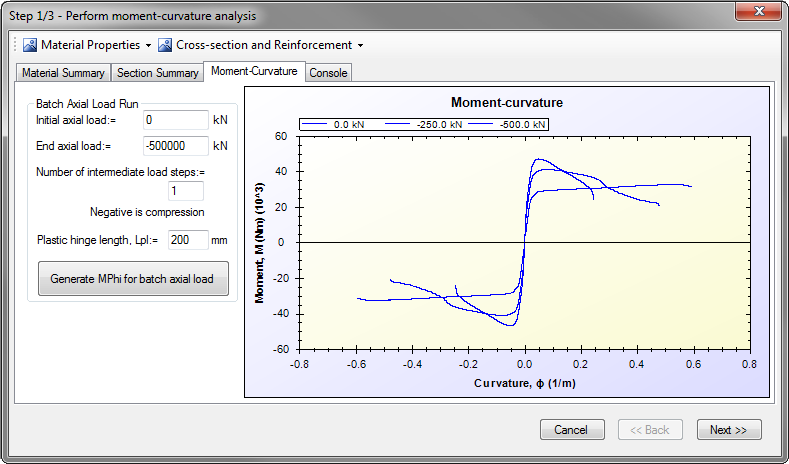Select the -500.0 kN legend entry

(x=507, y=124)
